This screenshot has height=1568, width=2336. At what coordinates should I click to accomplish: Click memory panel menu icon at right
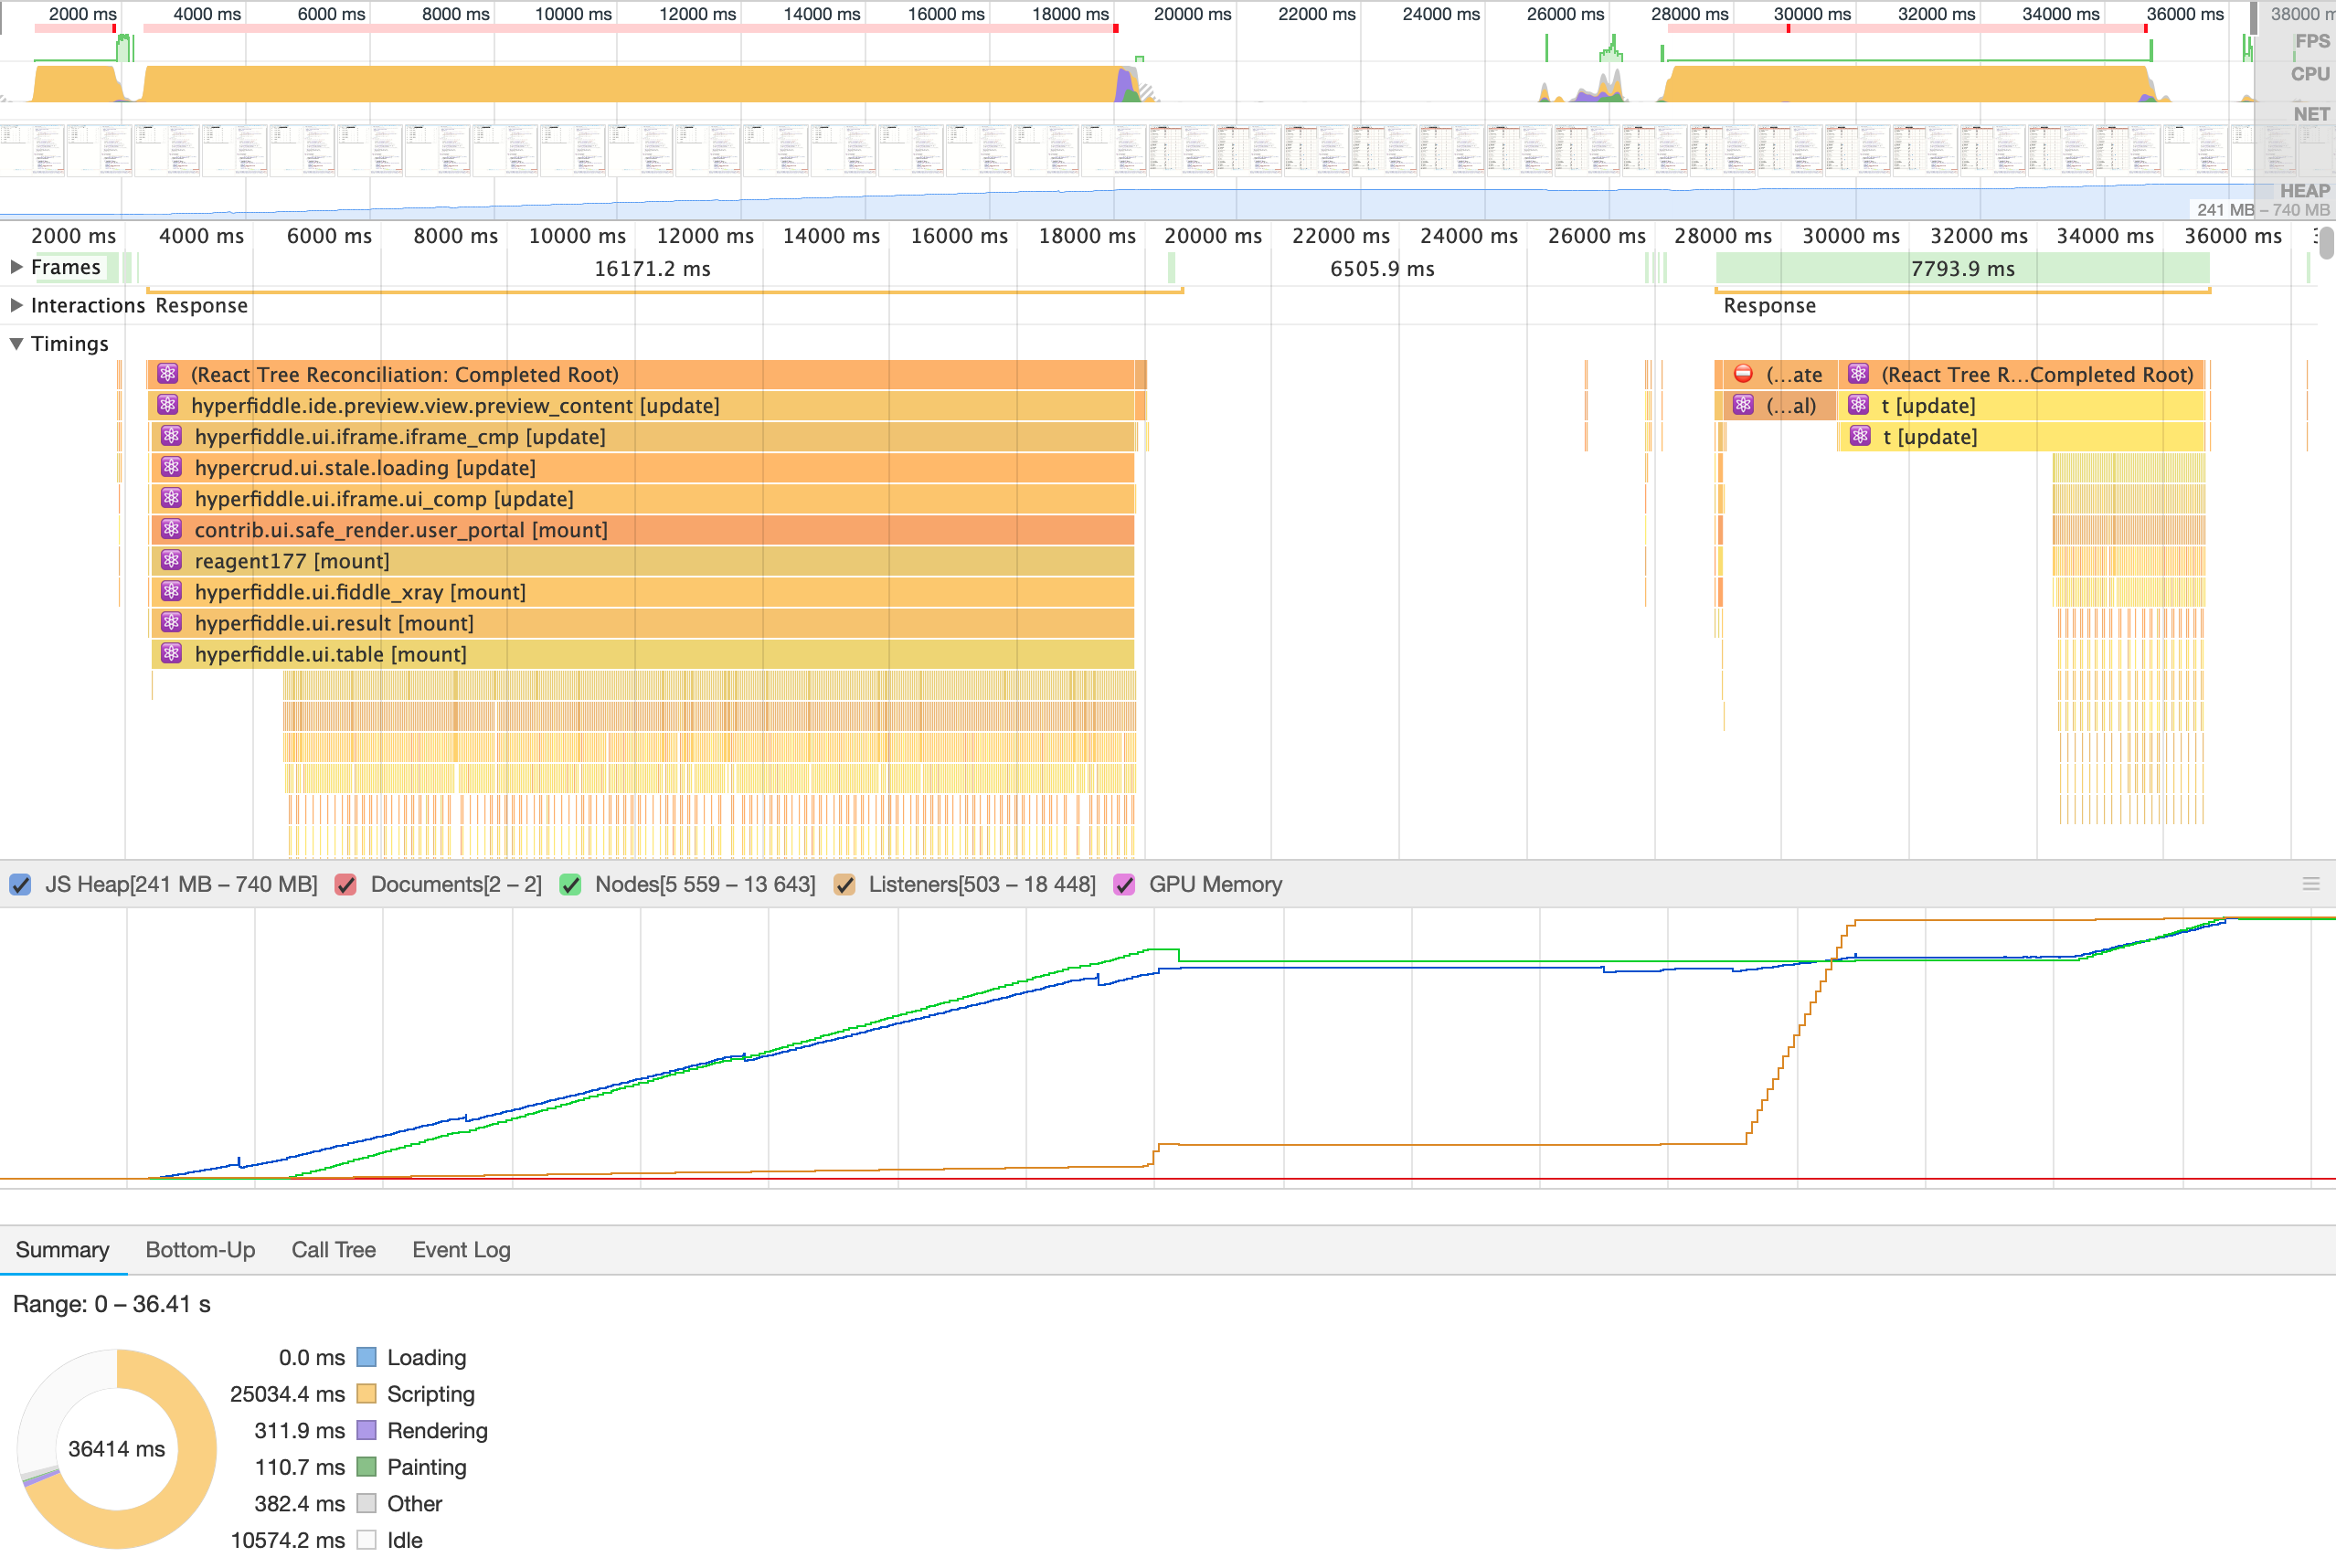click(x=2310, y=884)
